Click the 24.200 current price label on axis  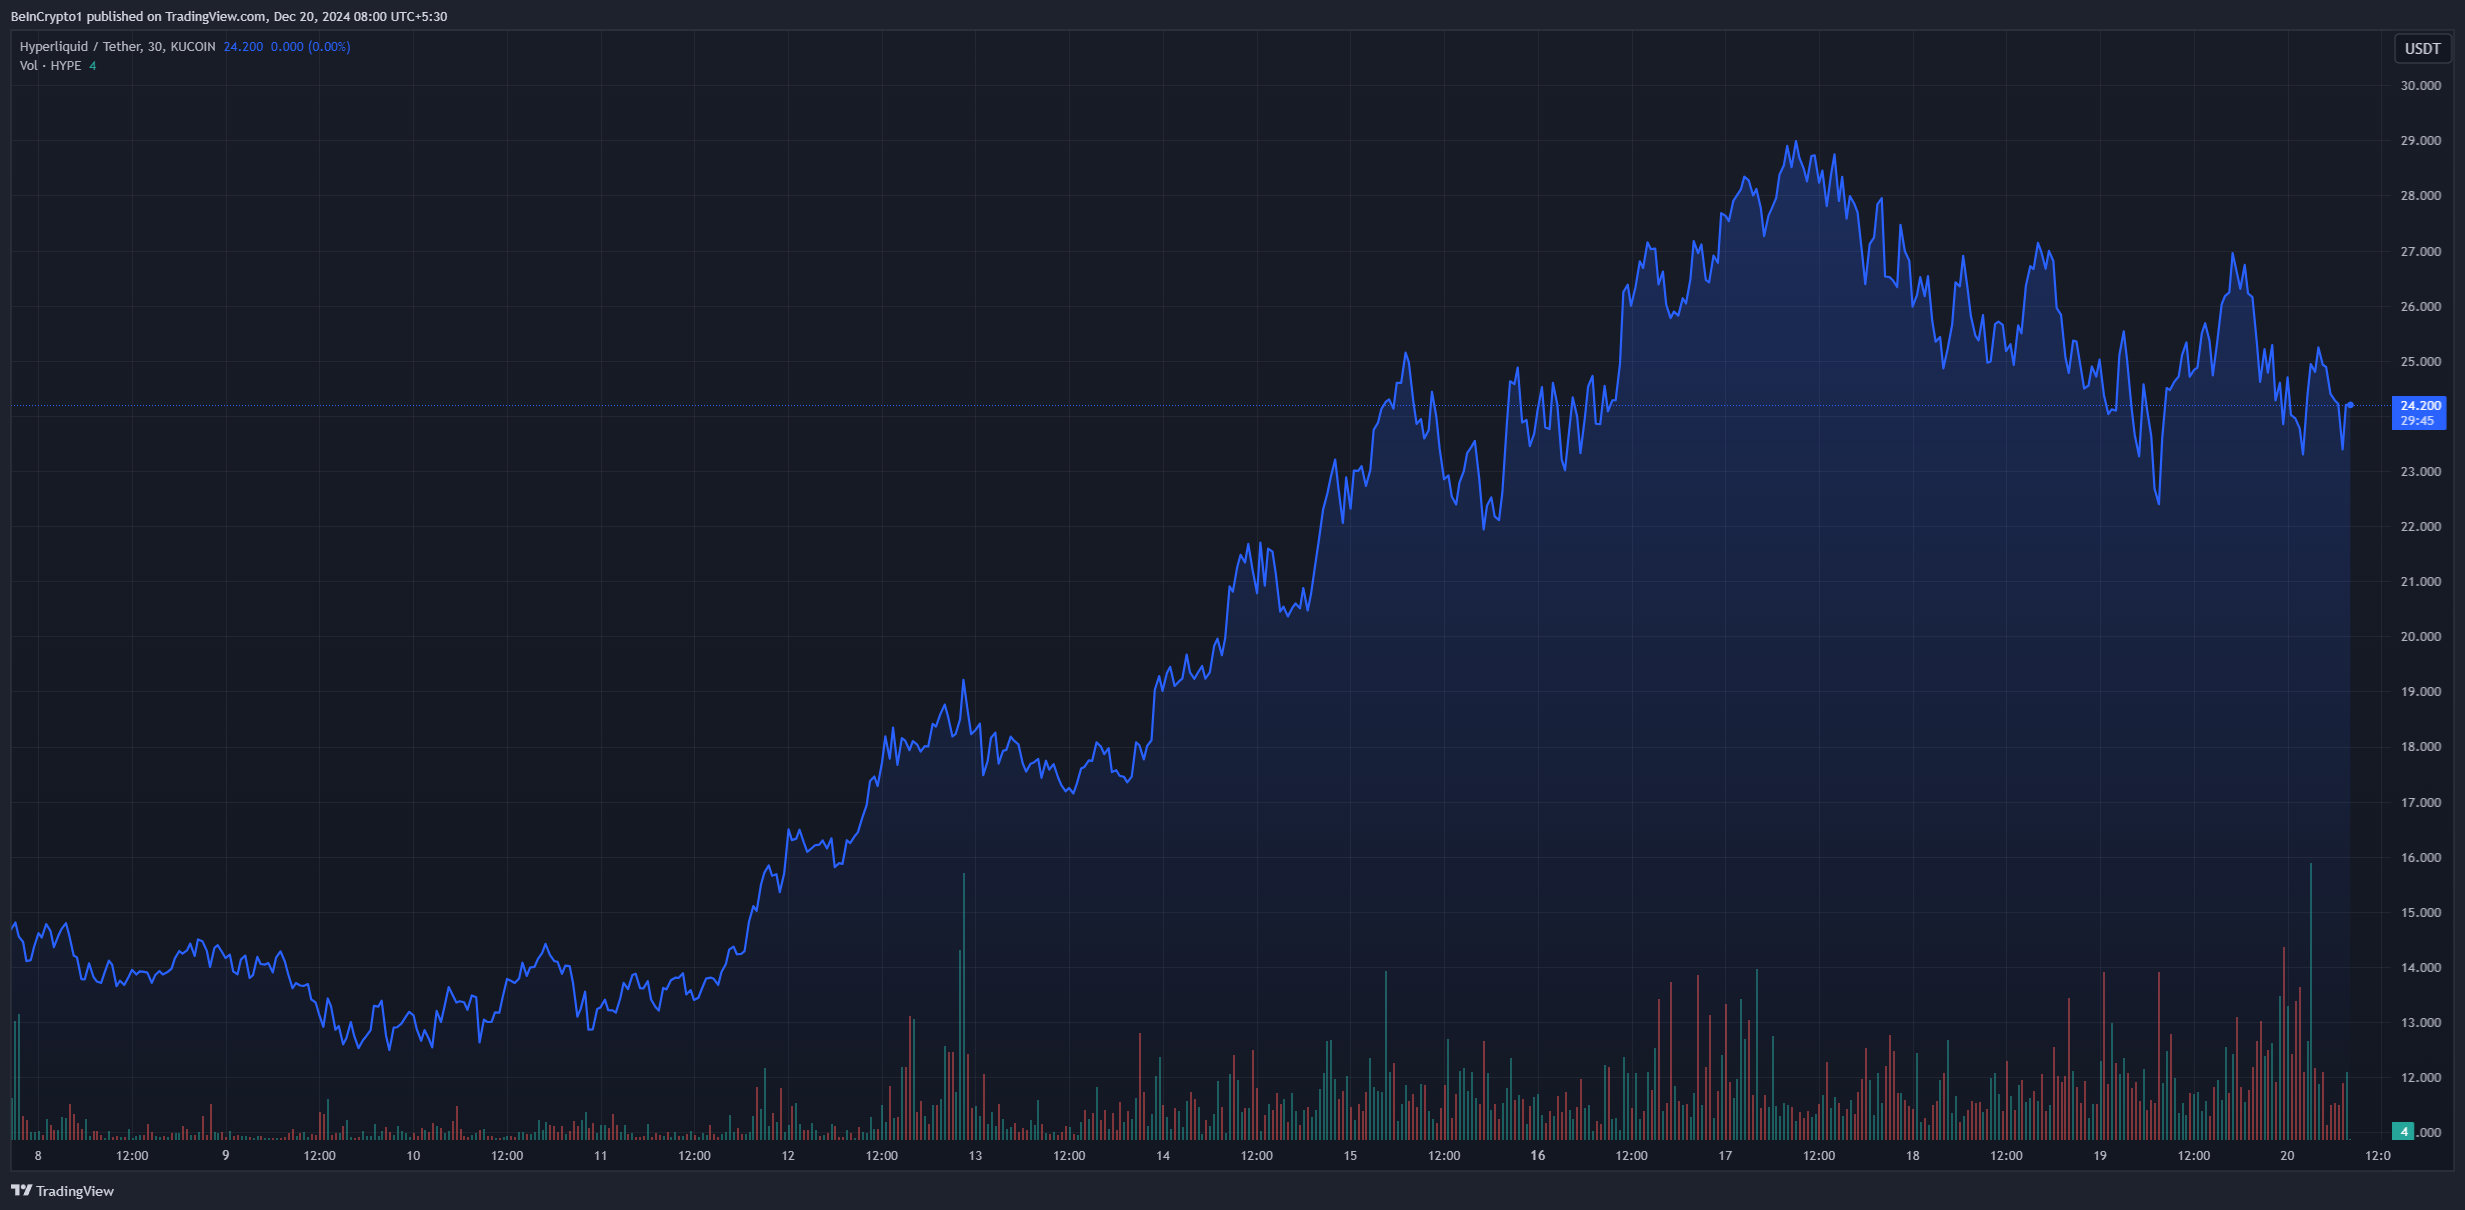point(2420,405)
